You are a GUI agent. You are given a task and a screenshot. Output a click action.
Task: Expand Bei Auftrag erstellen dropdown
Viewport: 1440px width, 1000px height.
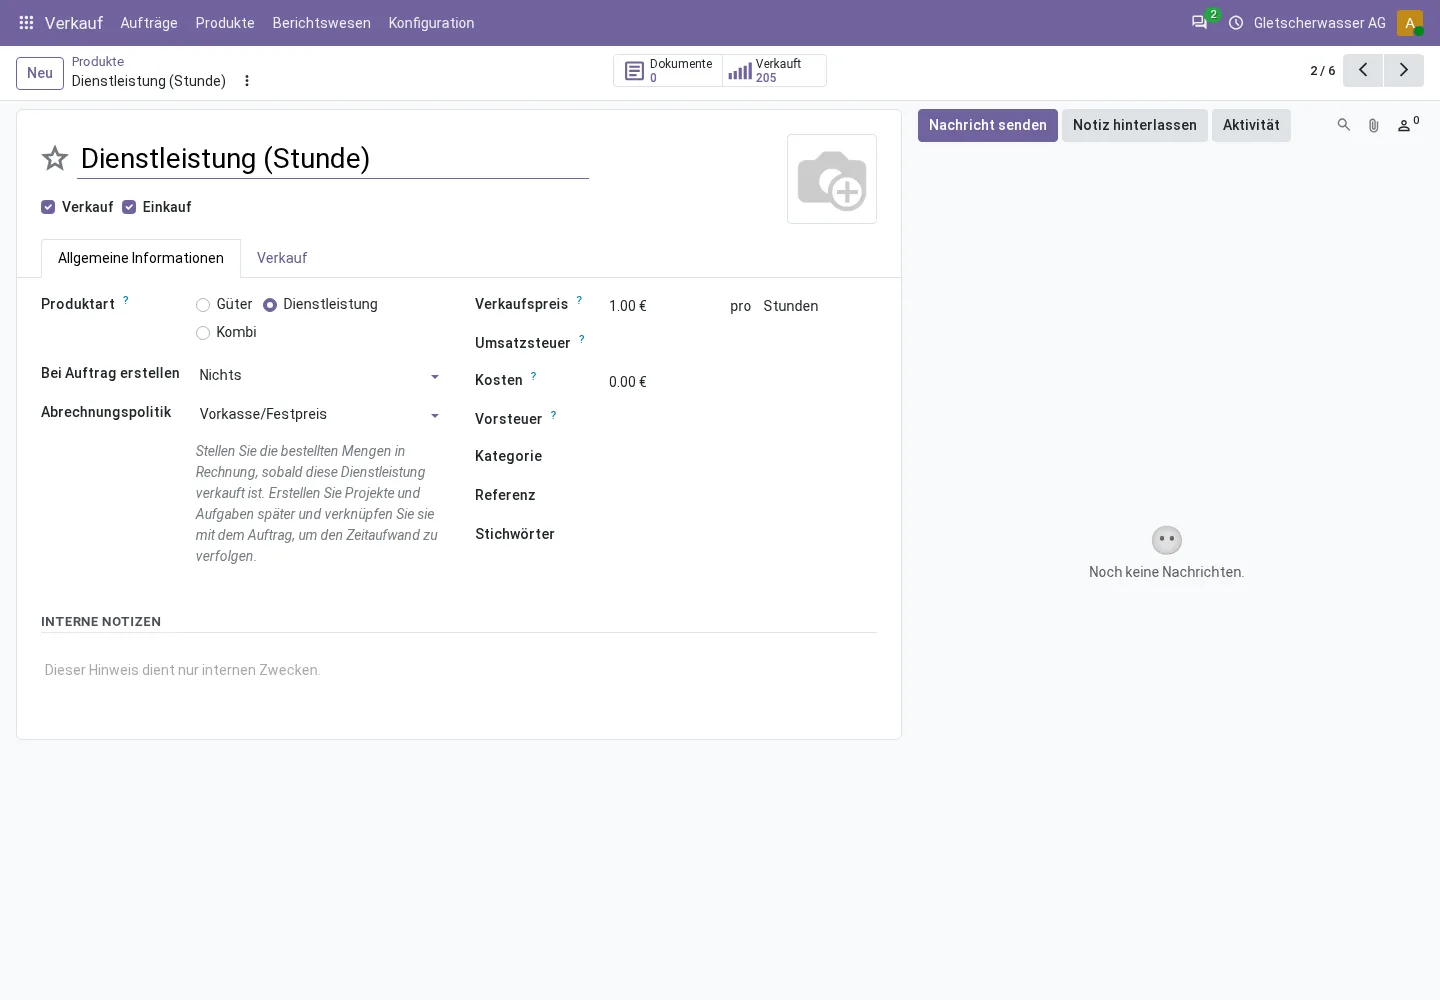pos(319,375)
